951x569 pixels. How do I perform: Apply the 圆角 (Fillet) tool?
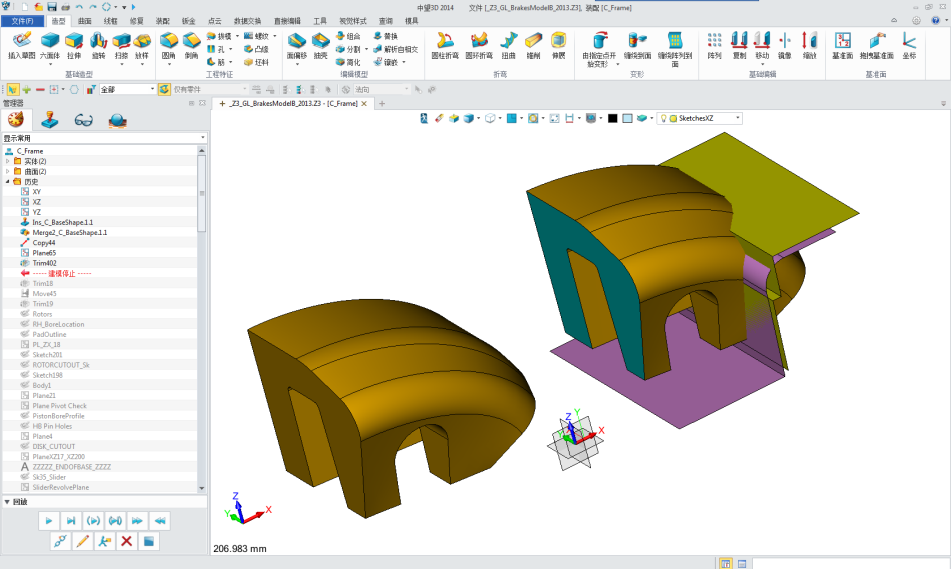click(x=168, y=44)
